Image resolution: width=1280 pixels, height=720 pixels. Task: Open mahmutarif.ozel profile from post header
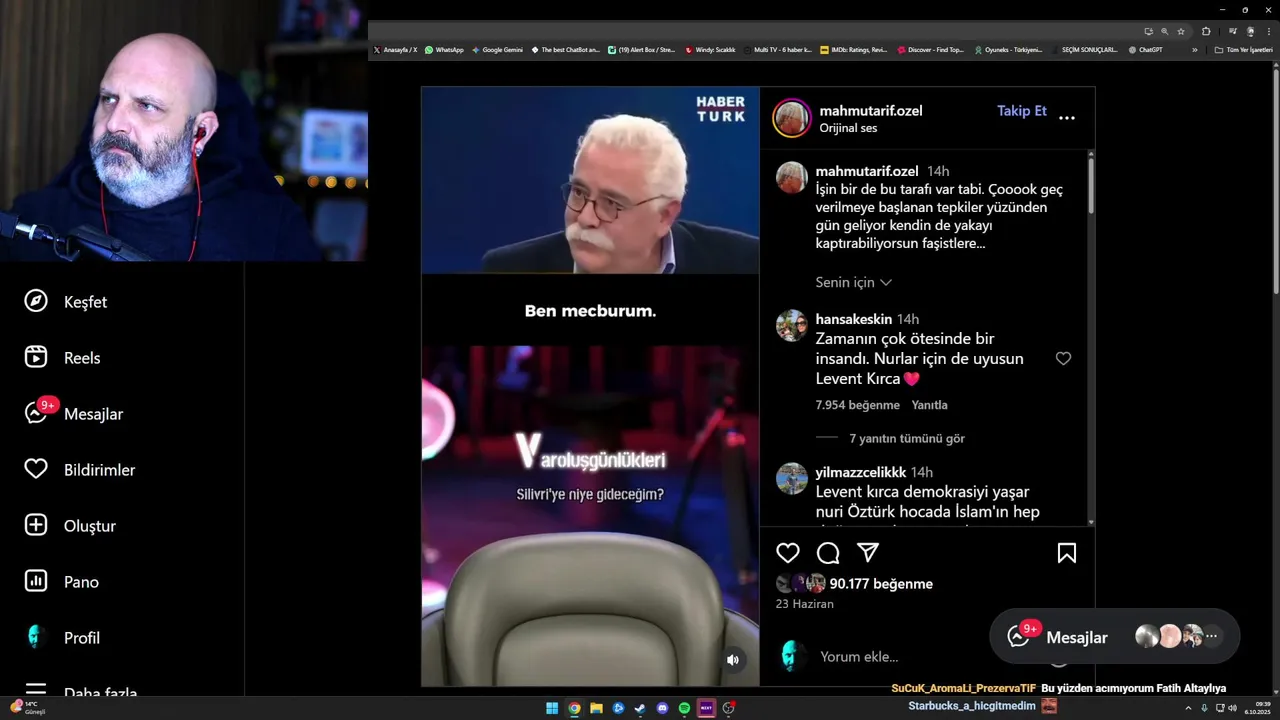click(x=871, y=111)
